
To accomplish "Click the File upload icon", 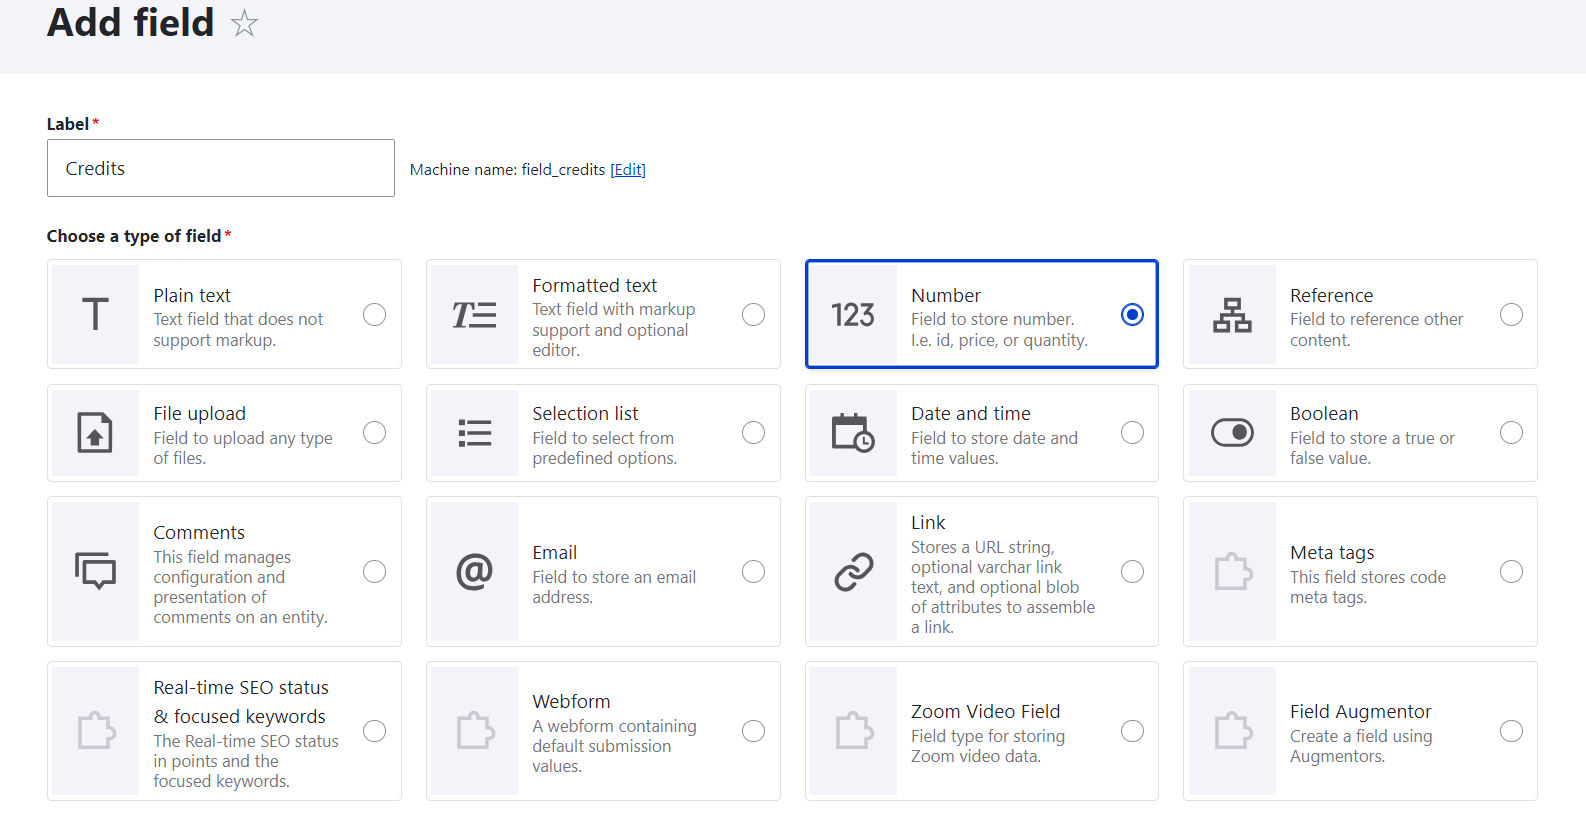I will click(x=95, y=433).
